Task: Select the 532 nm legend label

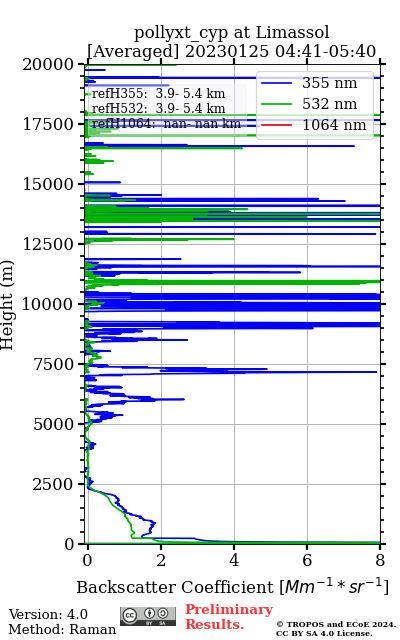Action: click(329, 104)
